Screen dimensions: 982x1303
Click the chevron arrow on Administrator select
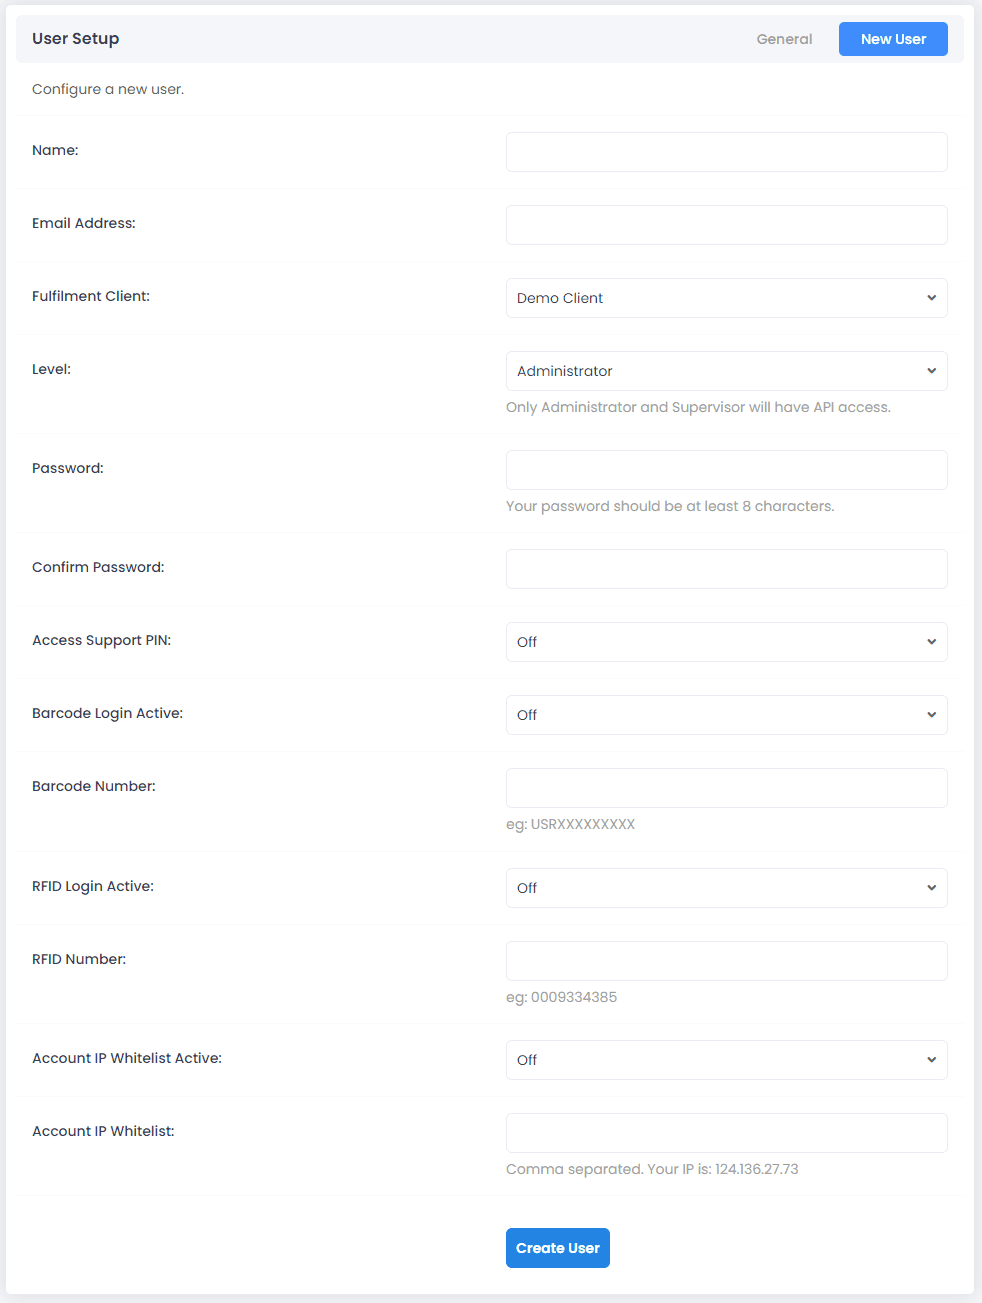931,371
